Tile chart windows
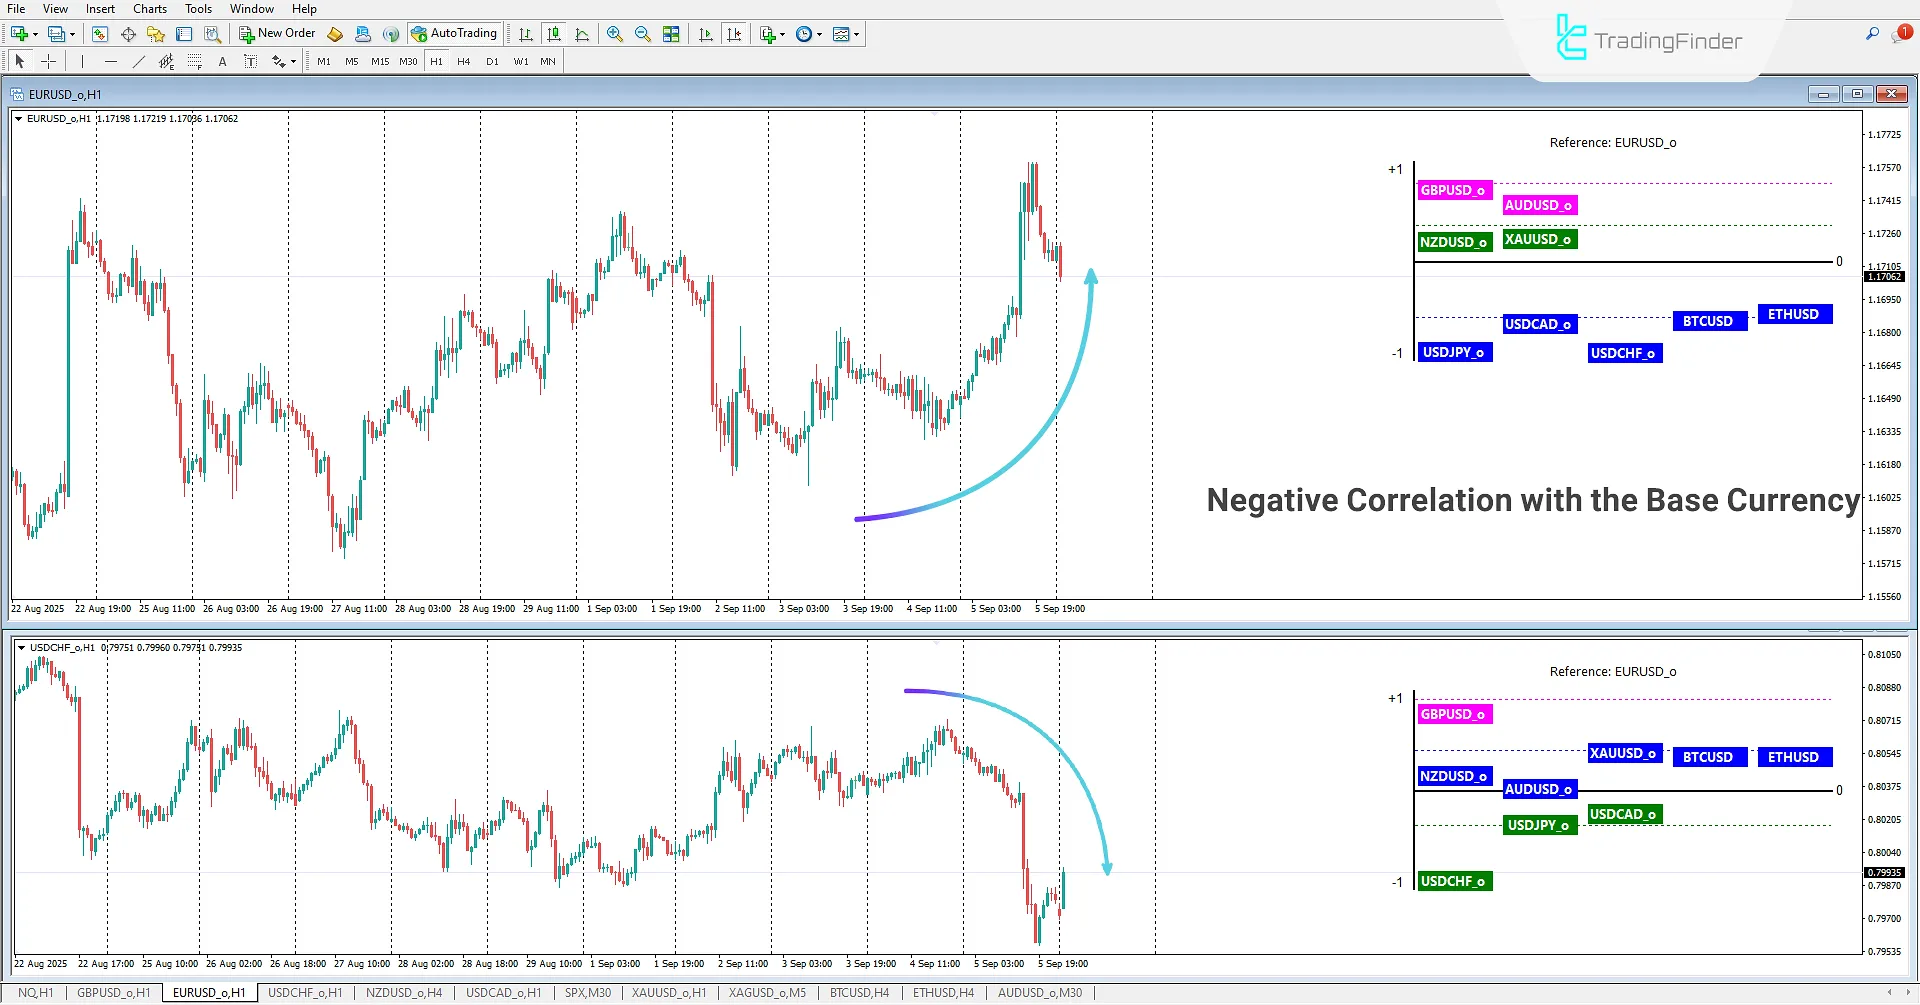Image resolution: width=1920 pixels, height=1005 pixels. (671, 33)
